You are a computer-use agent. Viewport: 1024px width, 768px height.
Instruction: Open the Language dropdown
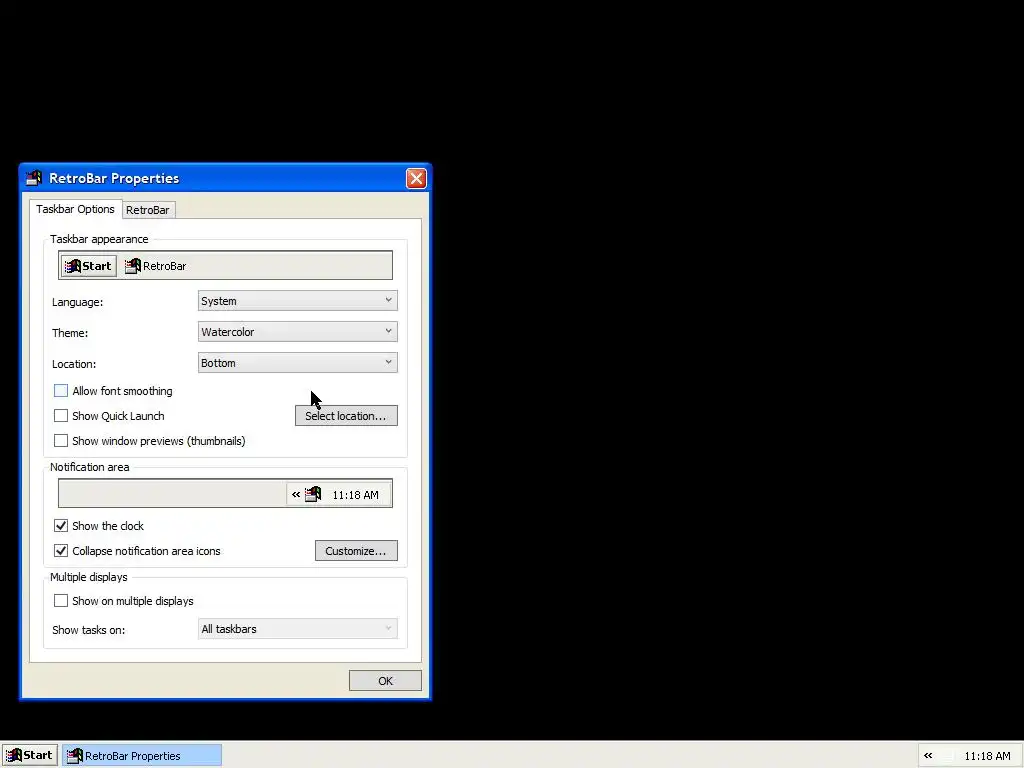(x=297, y=301)
